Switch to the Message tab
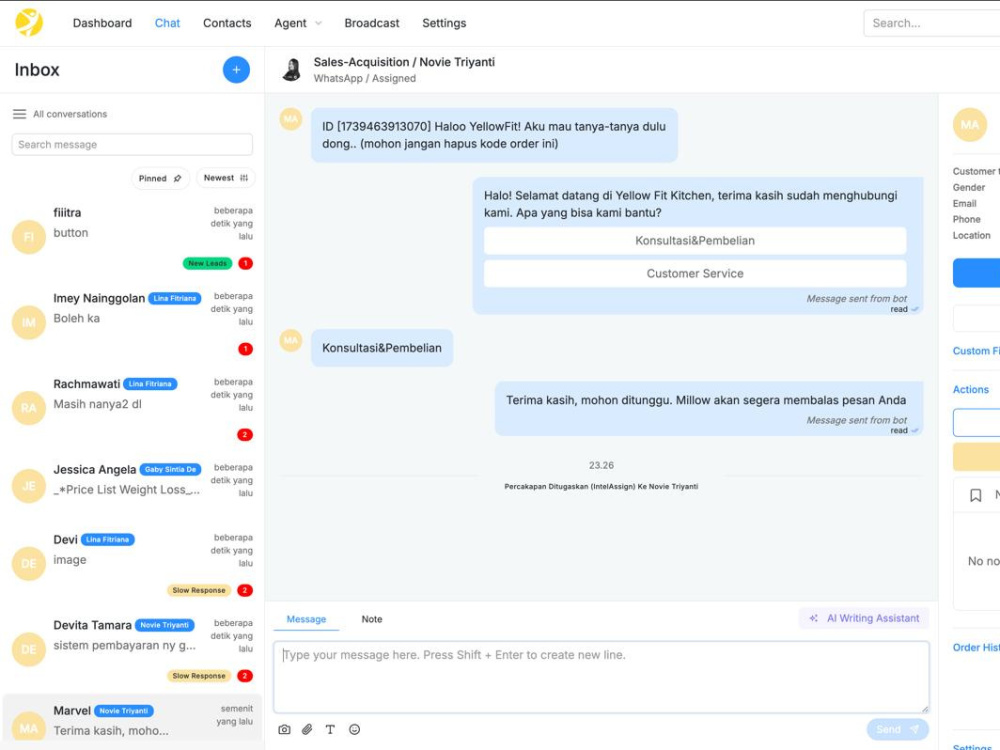1000x750 pixels. click(x=306, y=619)
